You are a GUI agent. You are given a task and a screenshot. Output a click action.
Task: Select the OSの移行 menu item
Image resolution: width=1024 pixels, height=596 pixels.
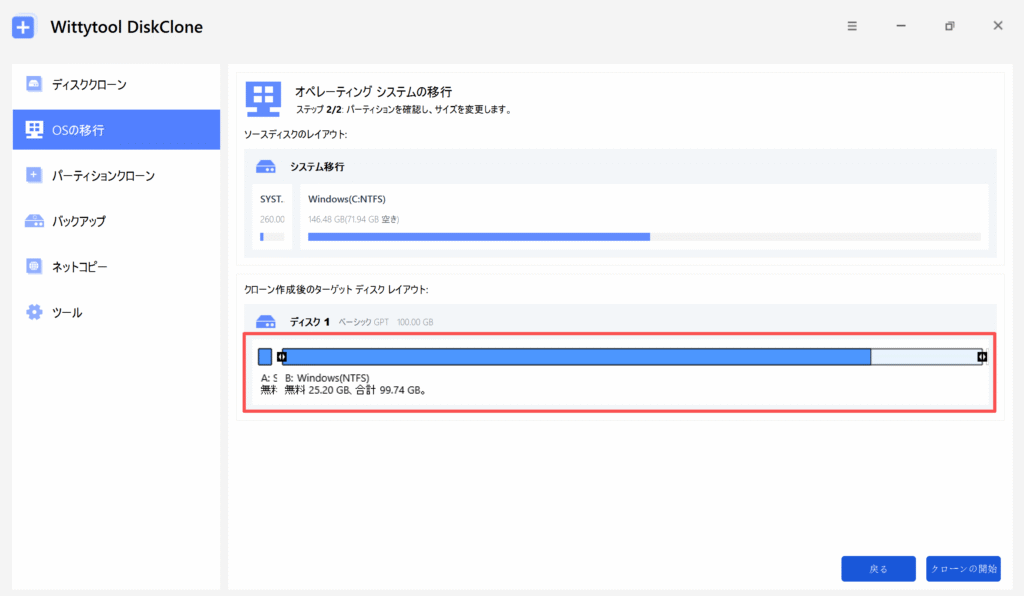(116, 130)
